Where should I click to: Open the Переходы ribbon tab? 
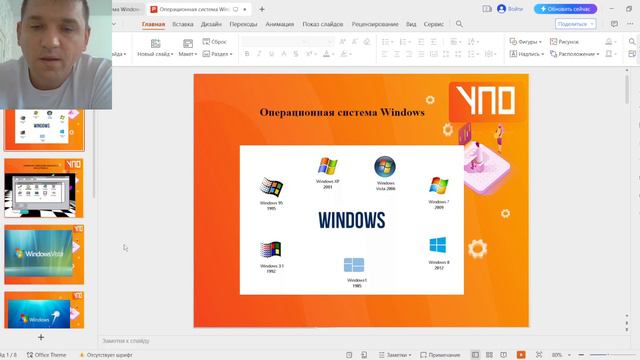coord(243,24)
